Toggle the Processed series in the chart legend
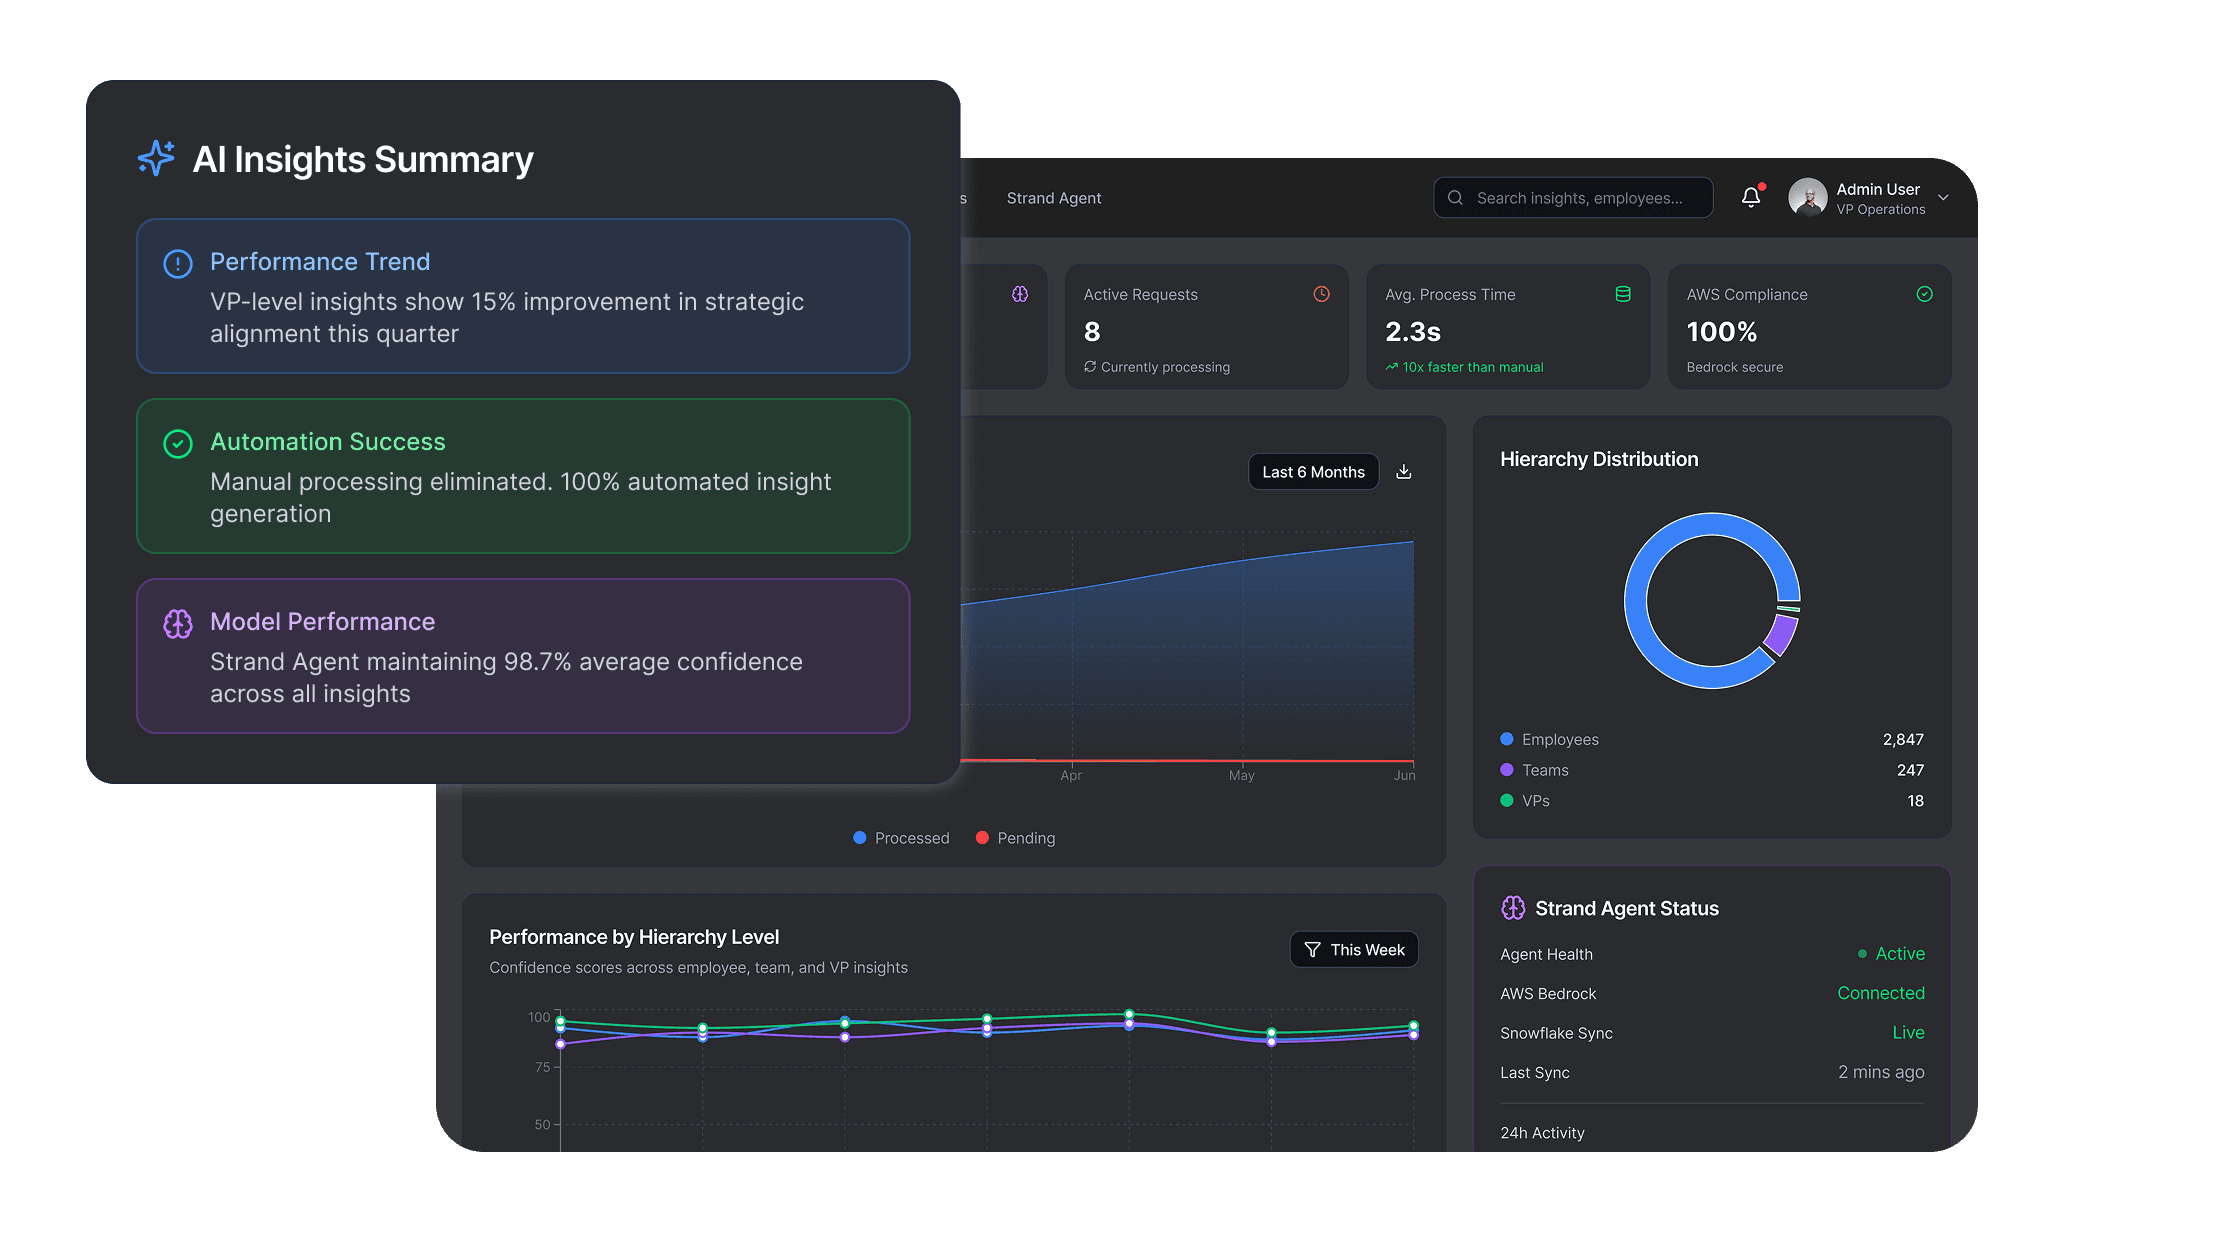 pos(900,838)
